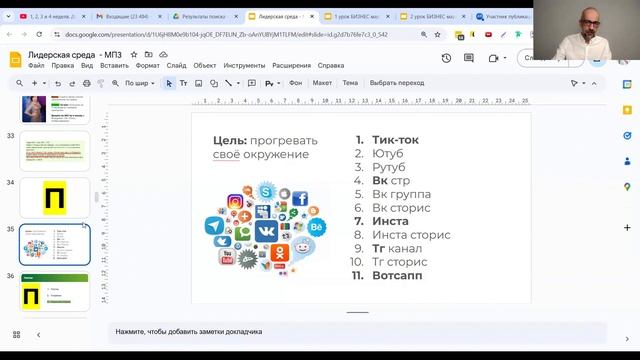Open the Вставить menu
The width and height of the screenshot is (640, 360).
114,66
